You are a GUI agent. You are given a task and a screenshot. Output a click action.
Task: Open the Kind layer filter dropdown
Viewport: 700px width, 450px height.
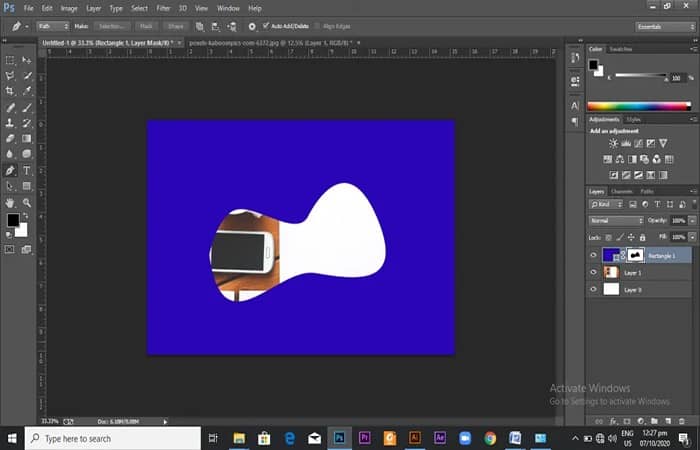click(x=606, y=204)
